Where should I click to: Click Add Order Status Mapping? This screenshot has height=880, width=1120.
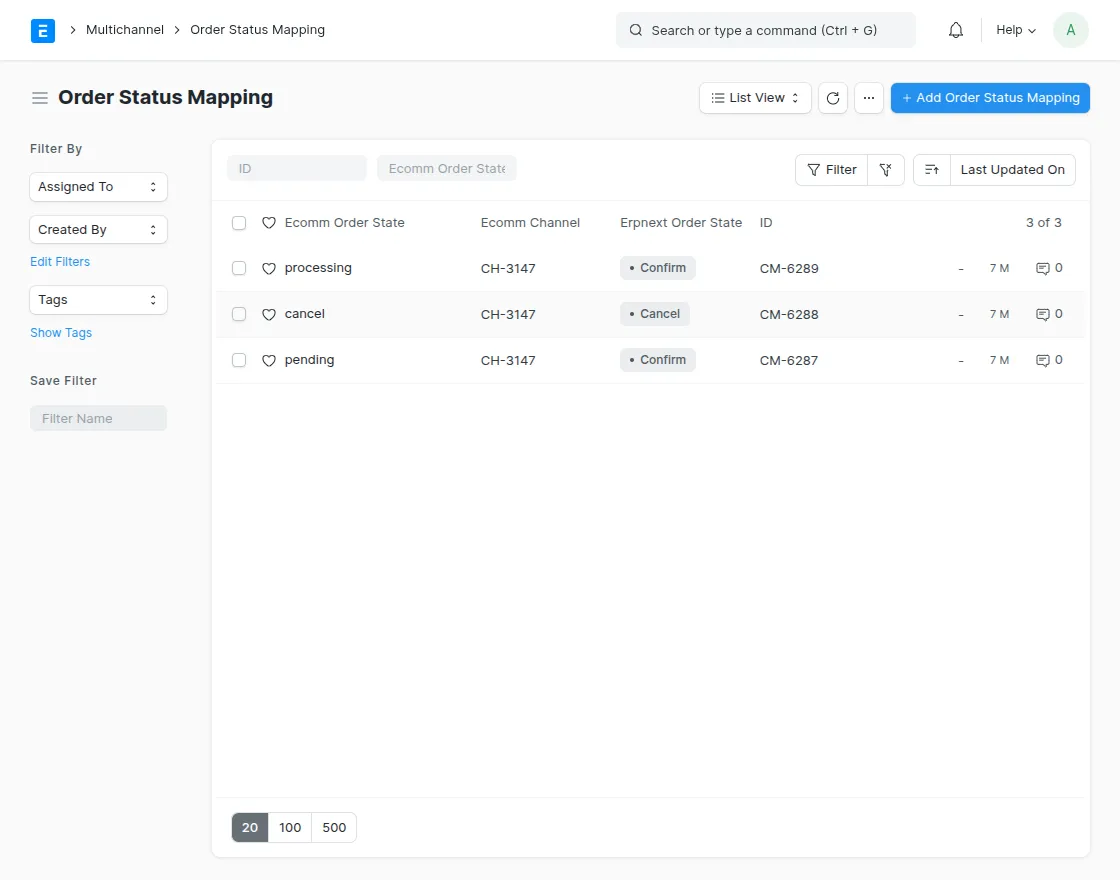[x=990, y=97]
